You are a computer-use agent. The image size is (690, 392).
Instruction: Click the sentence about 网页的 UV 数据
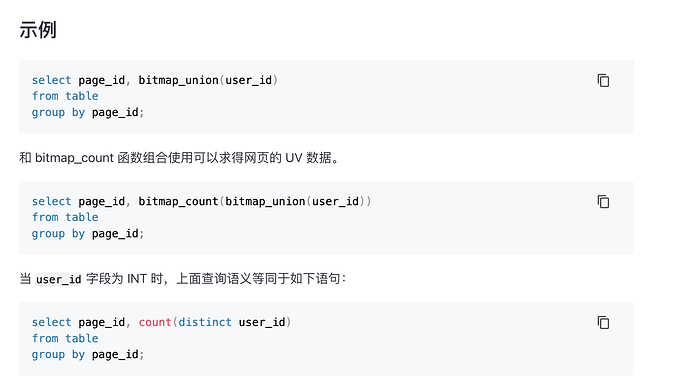(x=180, y=158)
